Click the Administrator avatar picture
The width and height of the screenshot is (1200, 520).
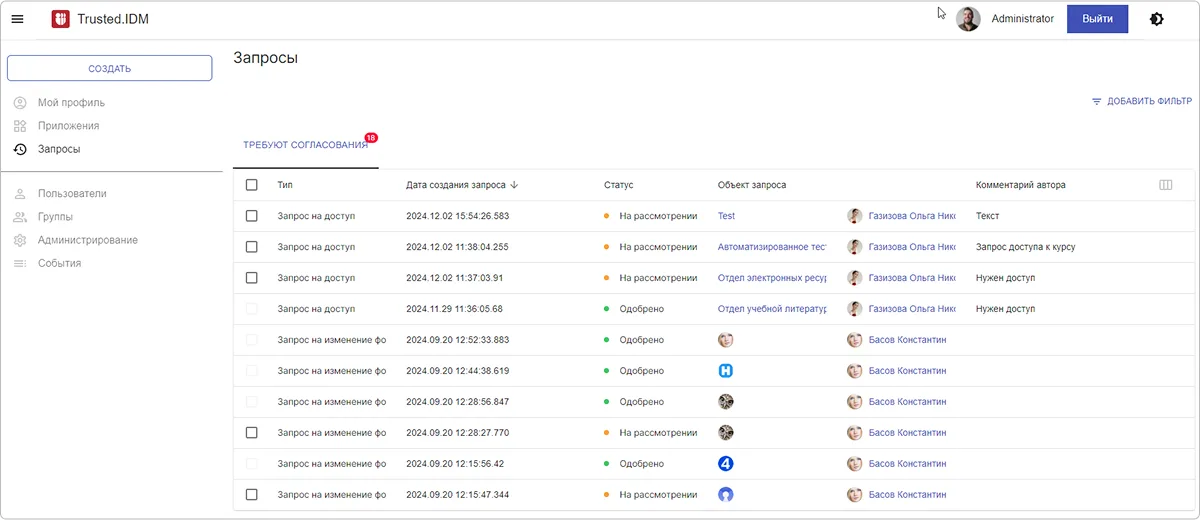(968, 19)
